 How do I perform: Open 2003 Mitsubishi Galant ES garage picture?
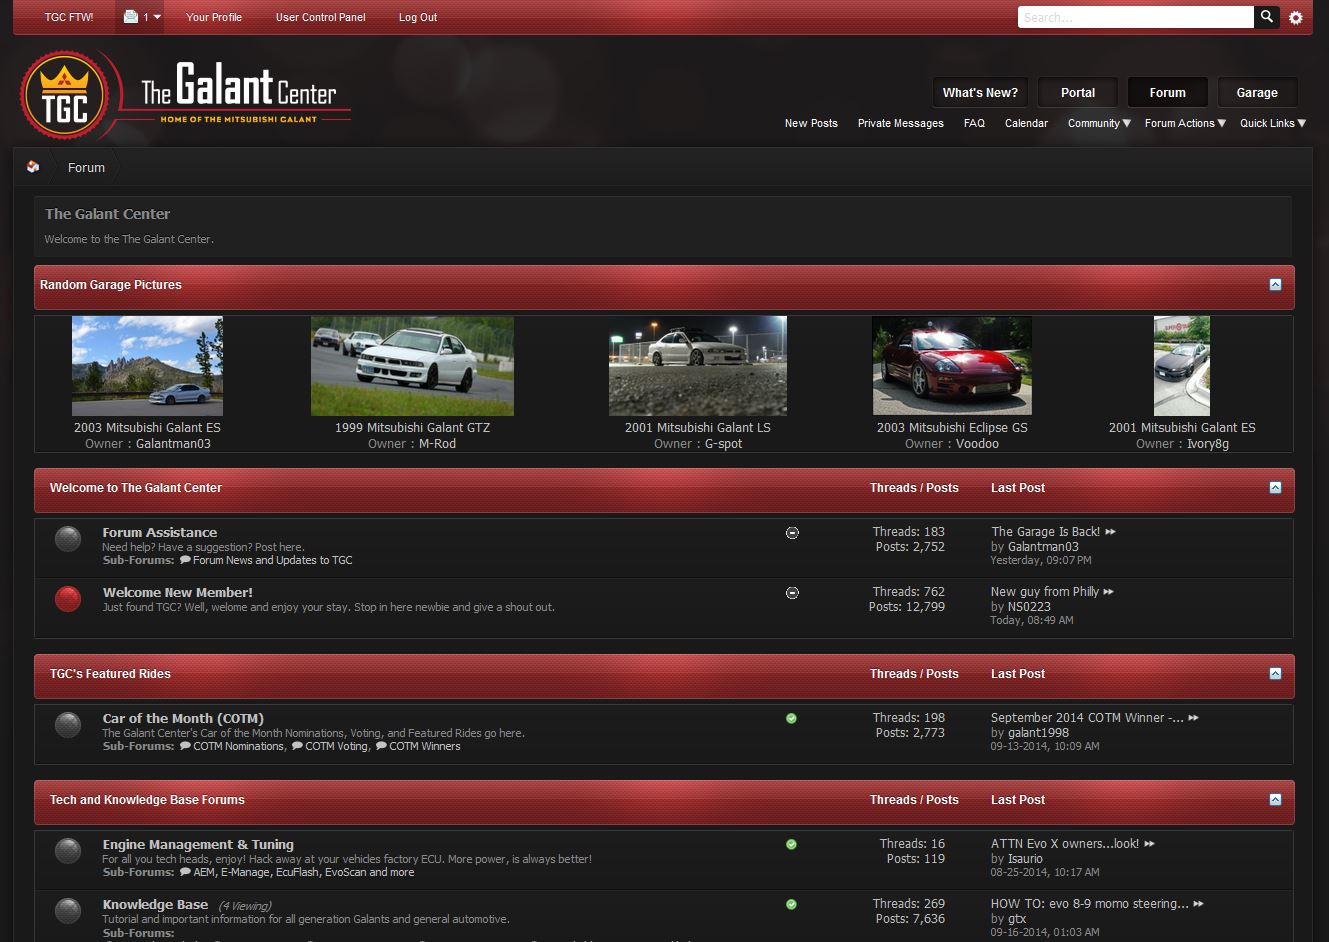(x=147, y=366)
